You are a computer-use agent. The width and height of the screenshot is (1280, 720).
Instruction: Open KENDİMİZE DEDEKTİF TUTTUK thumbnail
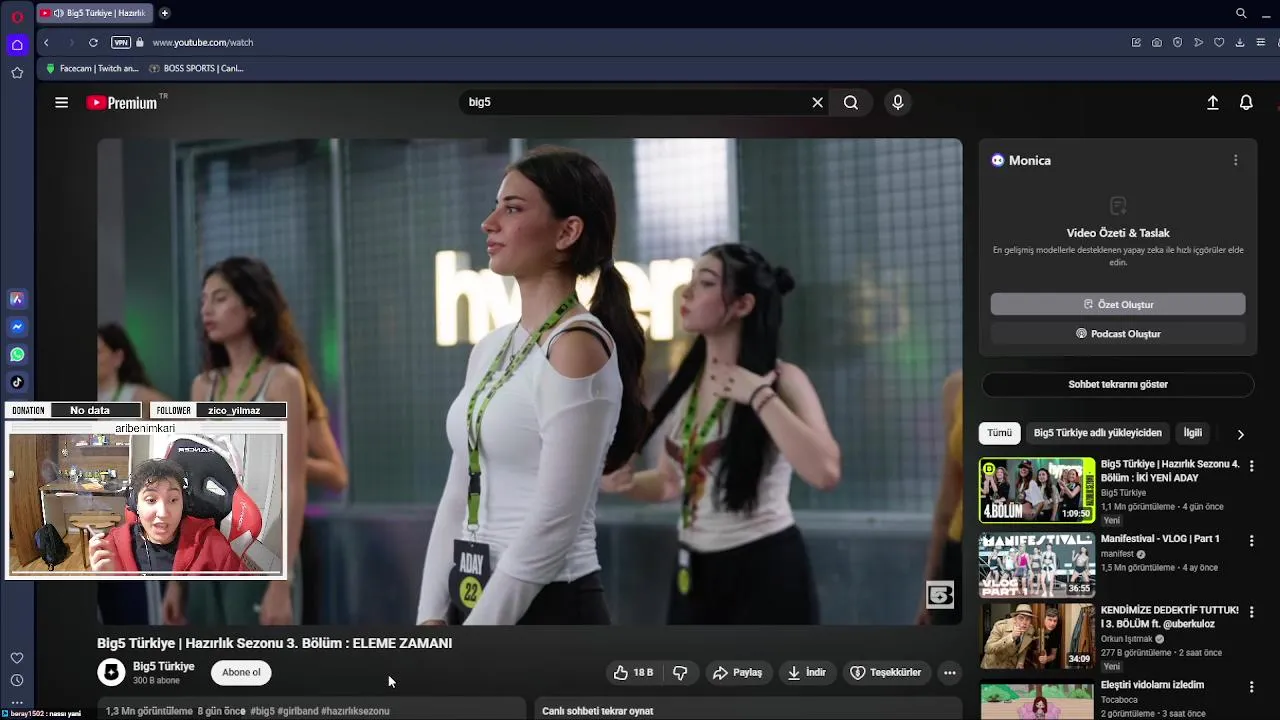[1037, 636]
